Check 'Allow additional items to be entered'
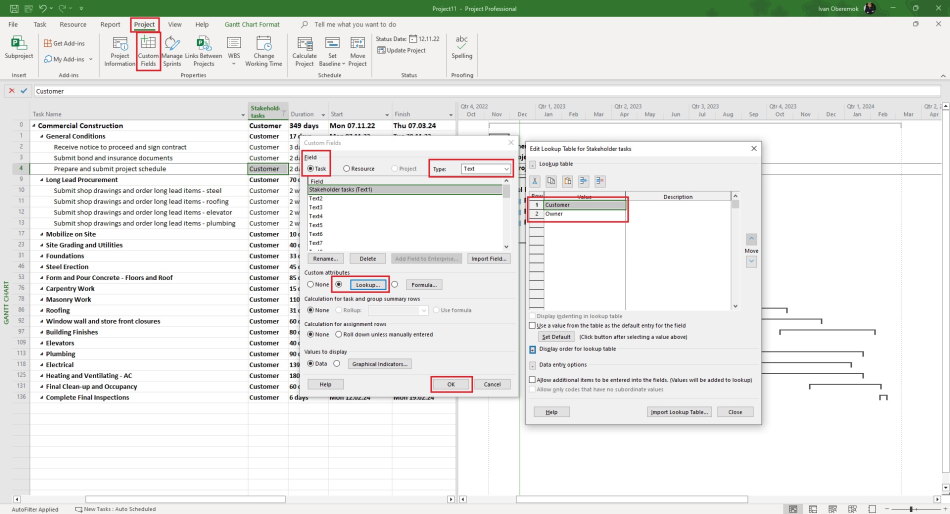The height and width of the screenshot is (514, 950). click(533, 380)
